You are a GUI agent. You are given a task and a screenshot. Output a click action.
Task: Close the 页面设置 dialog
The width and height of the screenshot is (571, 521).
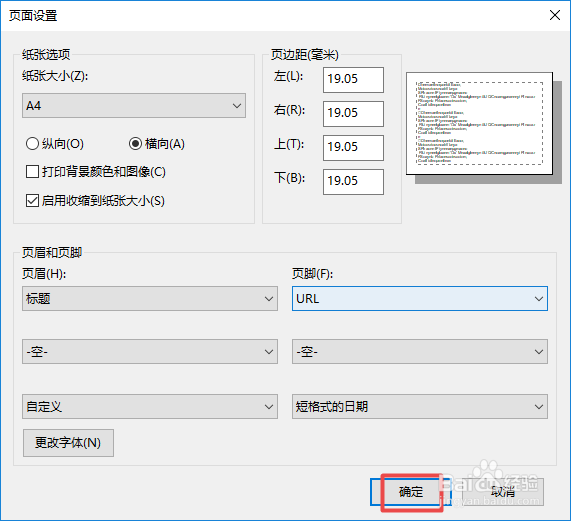click(x=555, y=15)
